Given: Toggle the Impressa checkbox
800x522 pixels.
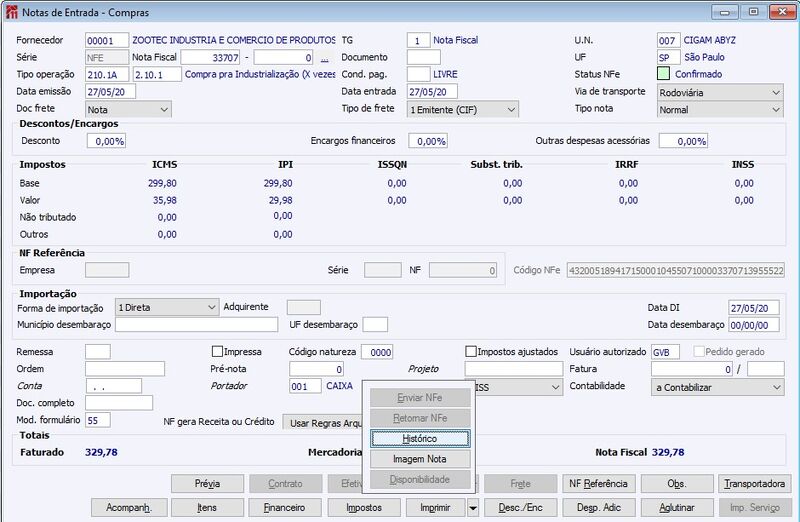Looking at the screenshot, I should tap(217, 352).
